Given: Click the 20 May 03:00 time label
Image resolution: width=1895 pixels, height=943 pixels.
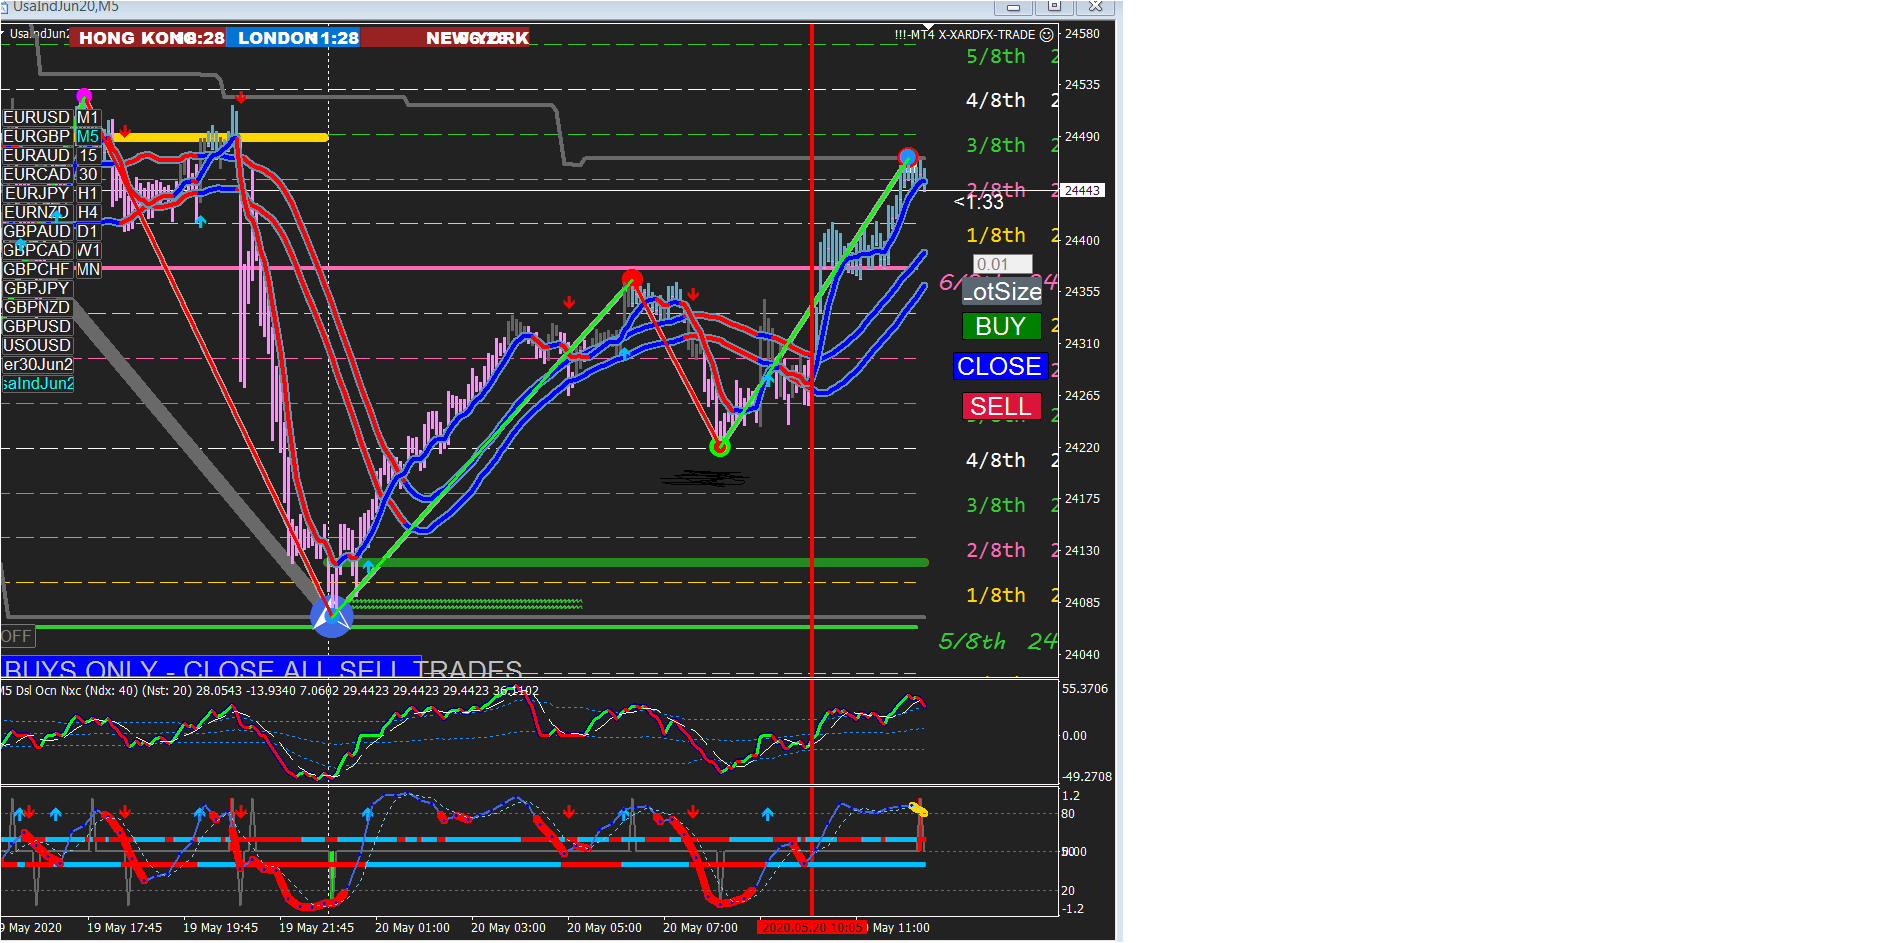Looking at the screenshot, I should click(508, 927).
